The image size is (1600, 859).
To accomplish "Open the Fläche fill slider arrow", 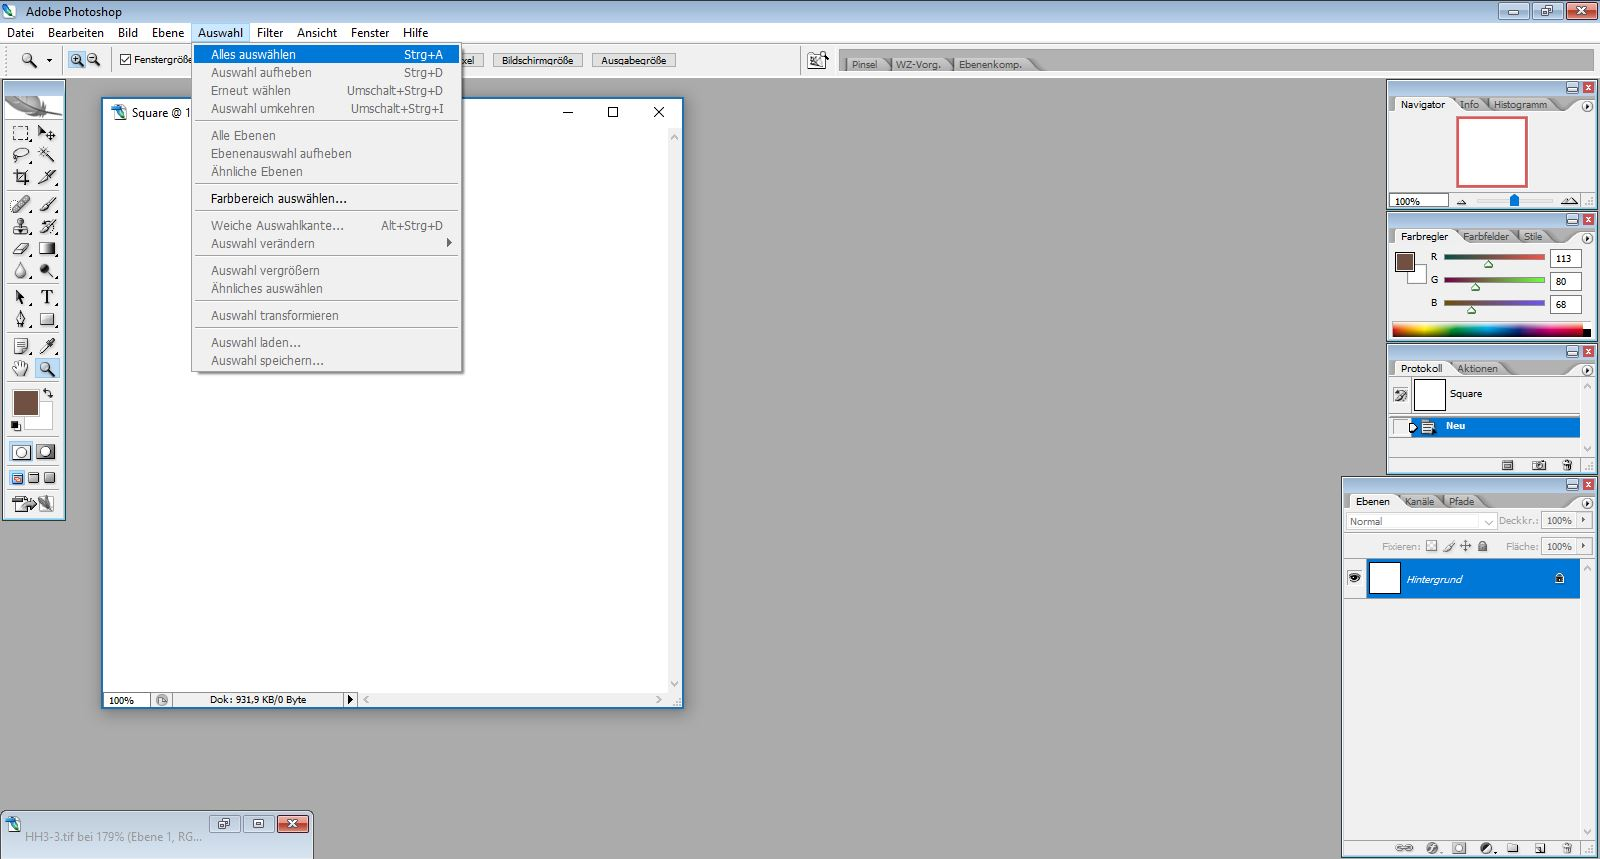I will coord(1583,546).
